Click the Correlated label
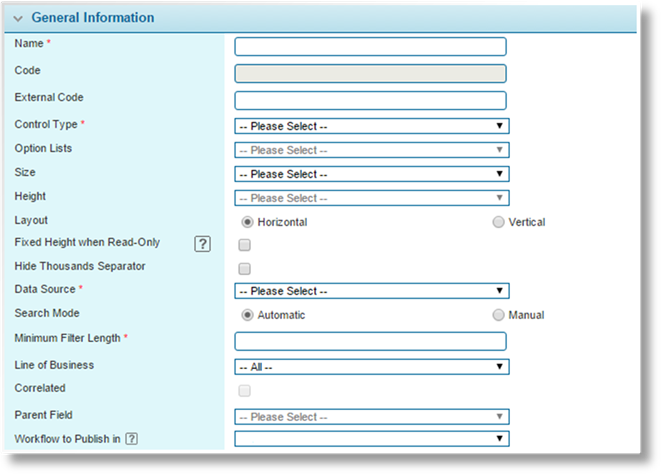The image size is (661, 474). pyautogui.click(x=40, y=388)
